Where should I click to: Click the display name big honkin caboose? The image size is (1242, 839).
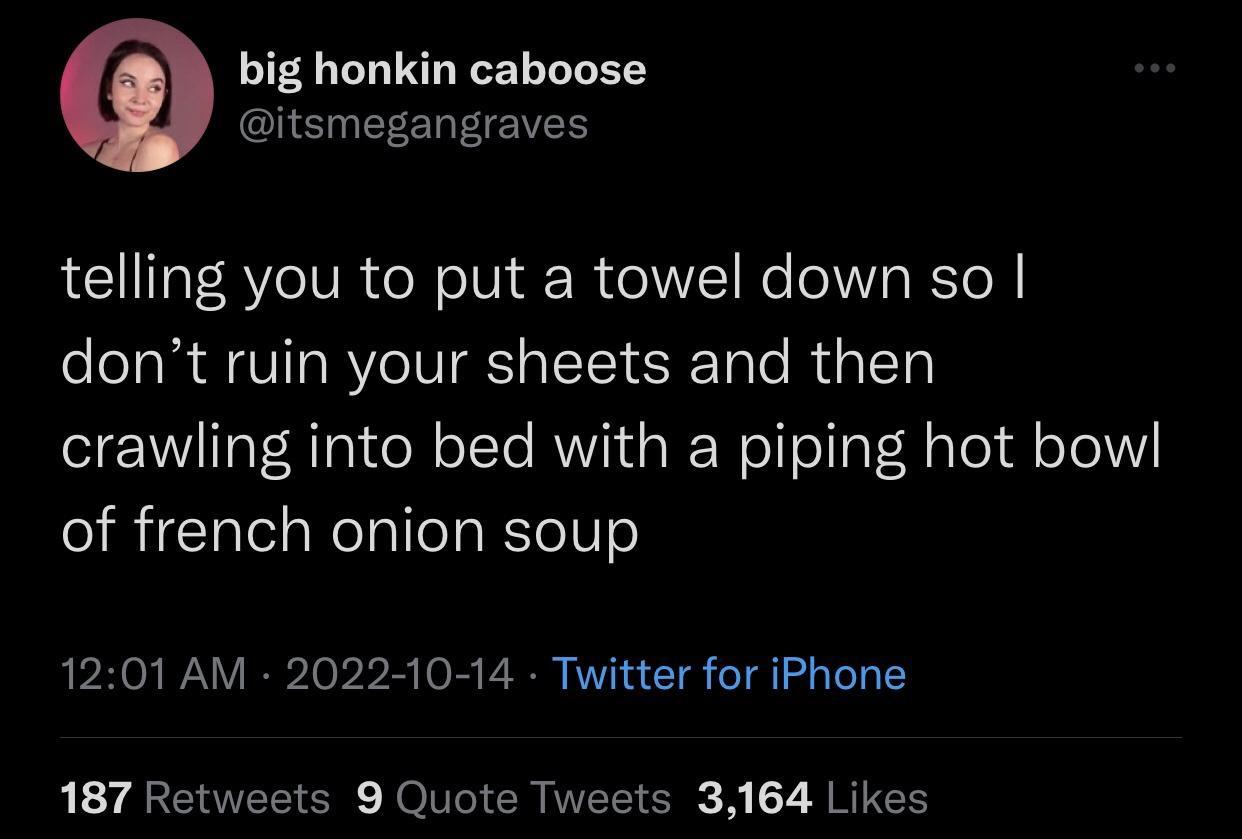[x=442, y=69]
